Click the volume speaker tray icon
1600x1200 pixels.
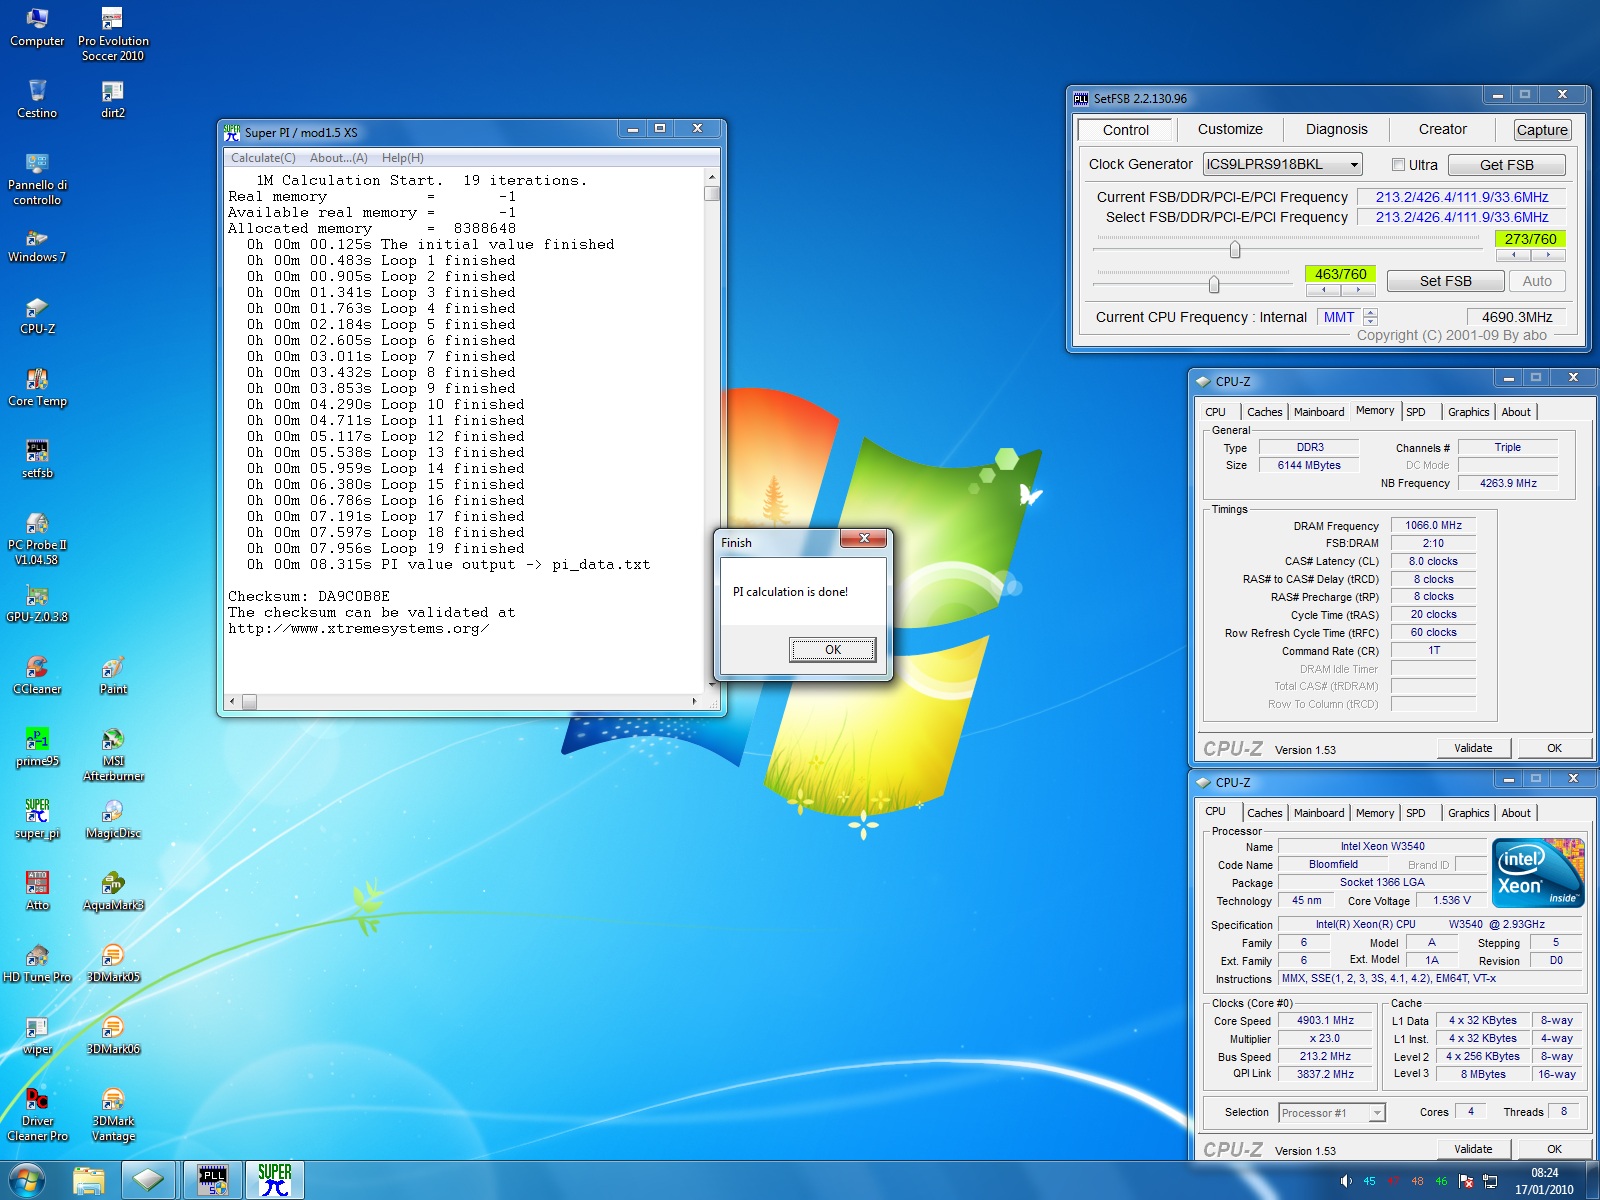(1346, 1181)
